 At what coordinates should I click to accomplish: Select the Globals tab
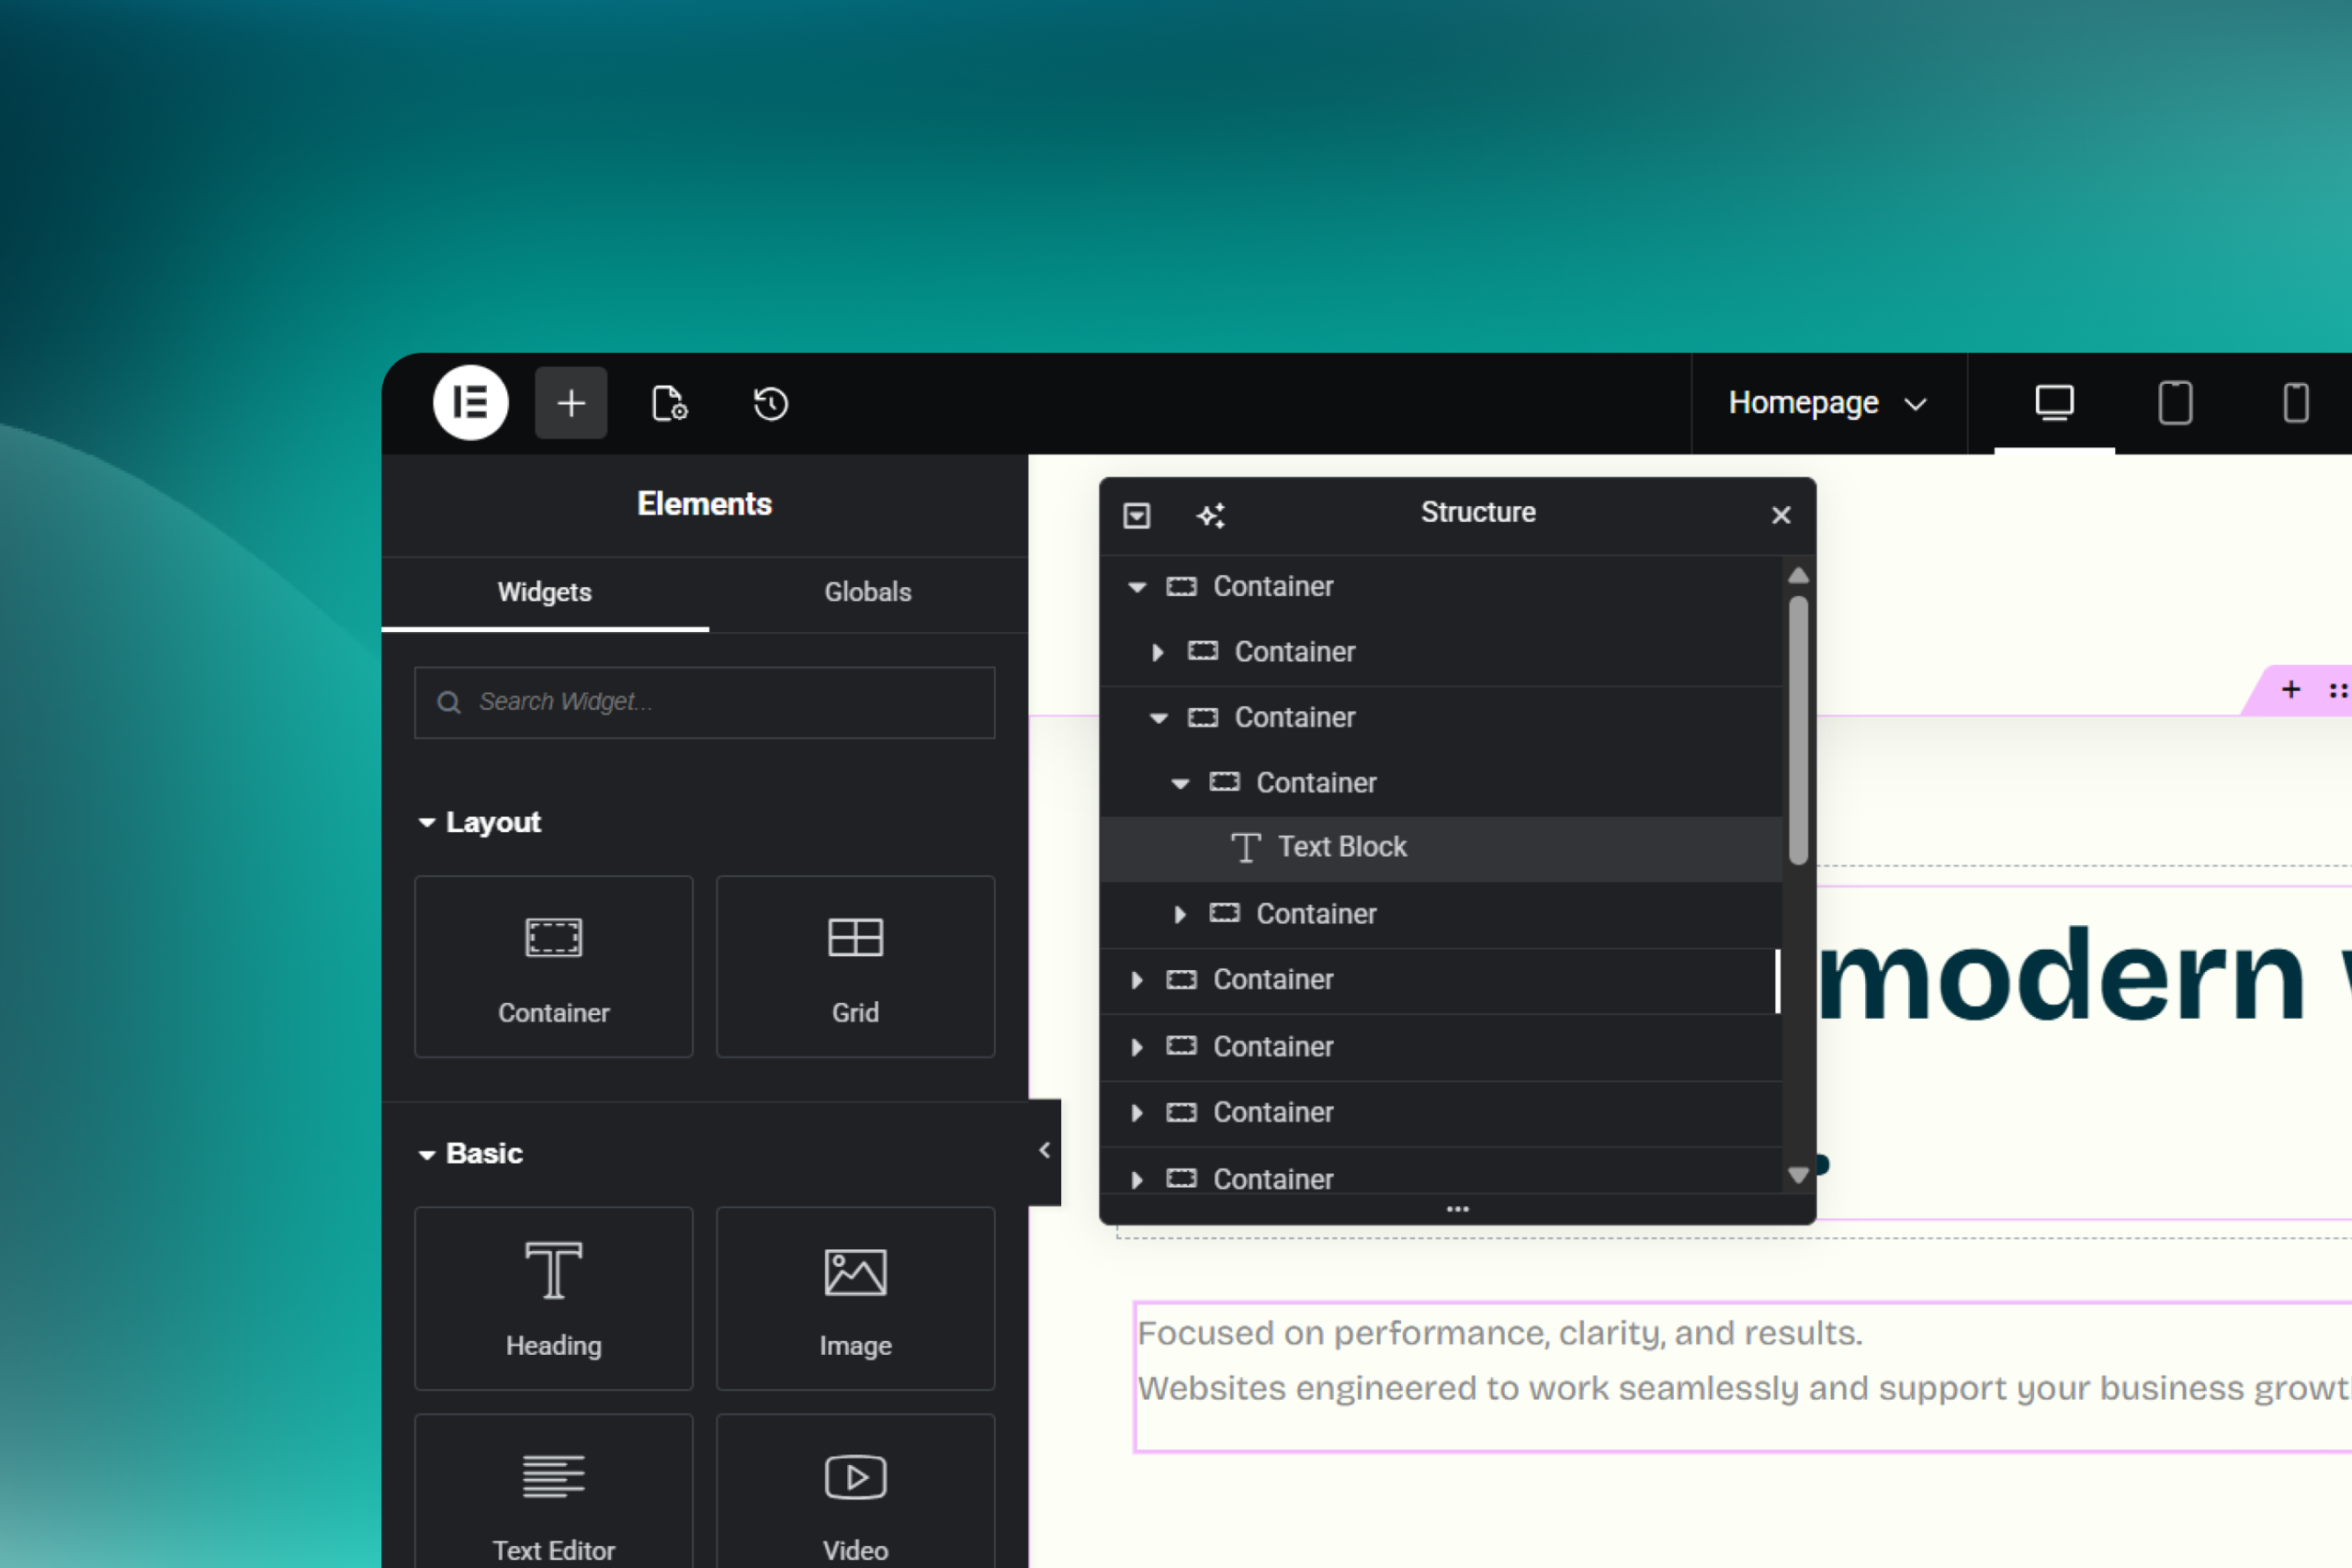pyautogui.click(x=867, y=592)
